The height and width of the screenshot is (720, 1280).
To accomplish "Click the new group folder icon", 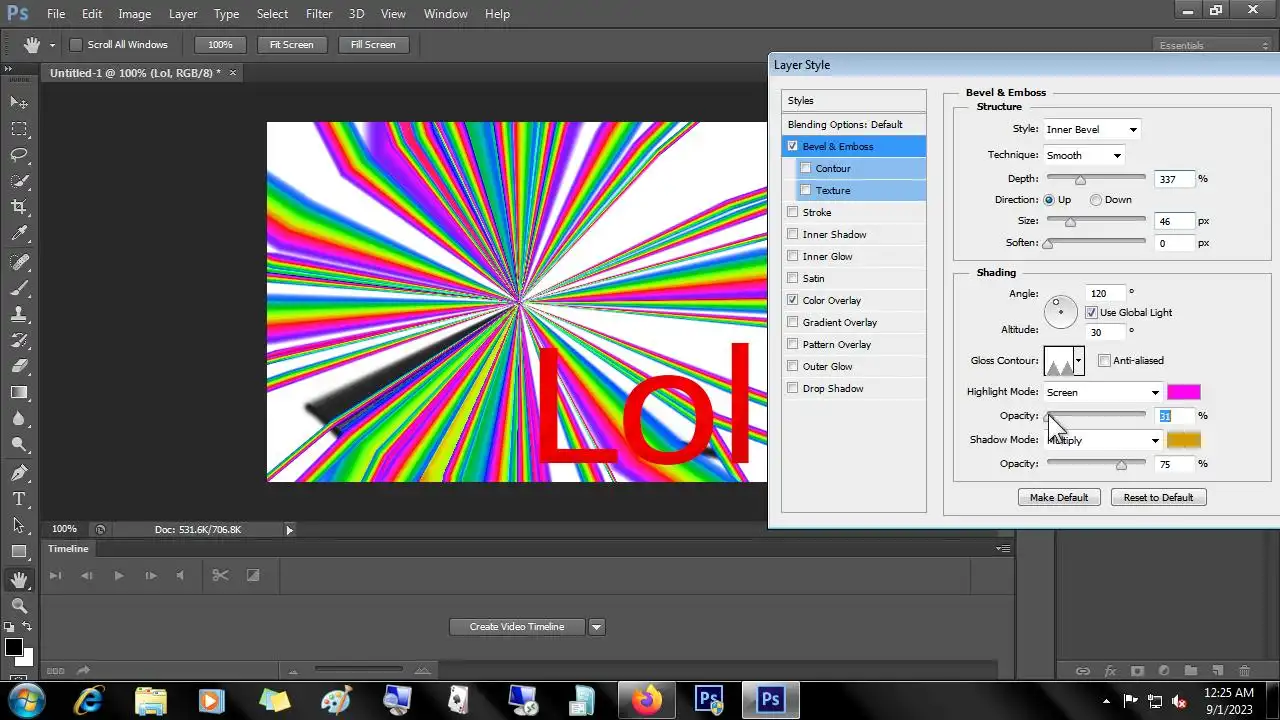I will coord(1191,671).
